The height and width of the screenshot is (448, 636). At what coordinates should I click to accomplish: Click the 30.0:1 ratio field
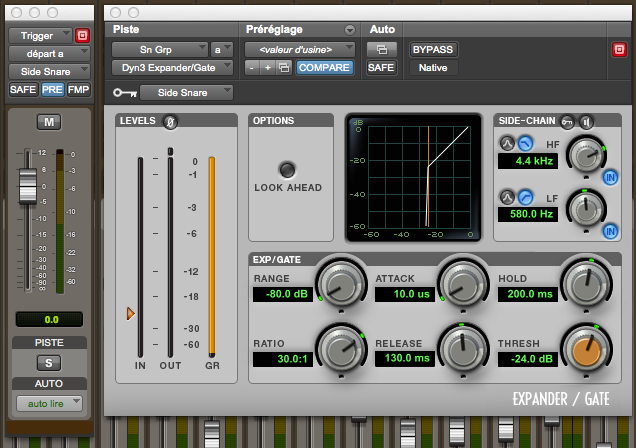click(283, 359)
